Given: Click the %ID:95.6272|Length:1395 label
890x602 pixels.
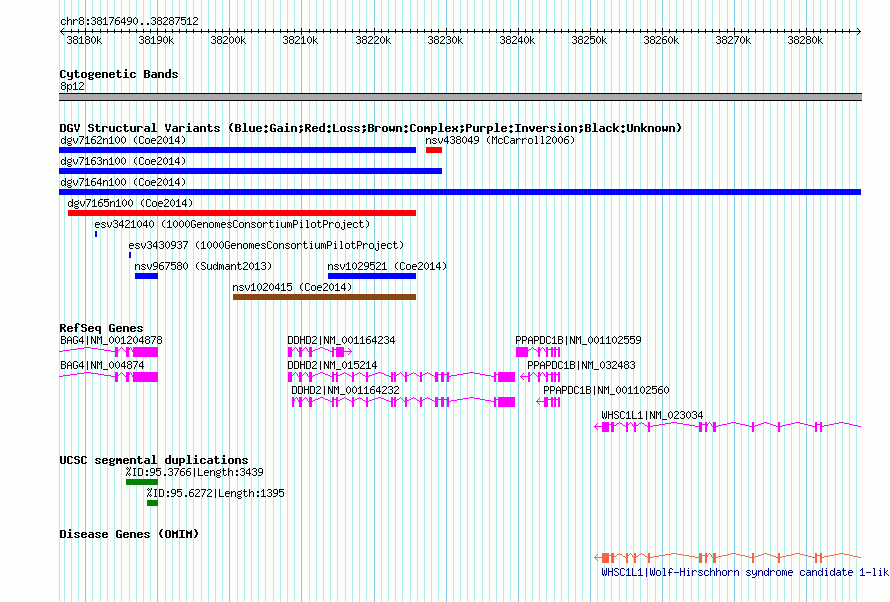Looking at the screenshot, I should 215,493.
